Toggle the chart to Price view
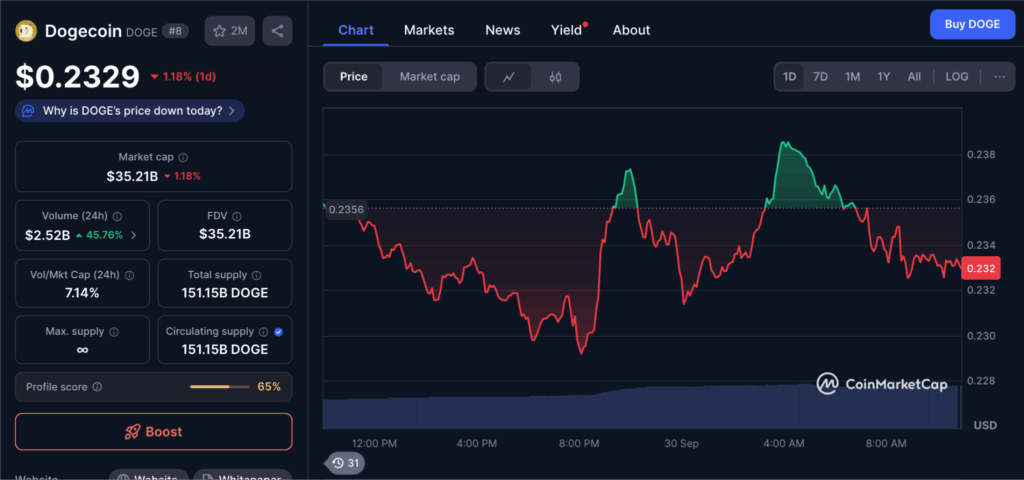This screenshot has width=1024, height=480. click(353, 77)
